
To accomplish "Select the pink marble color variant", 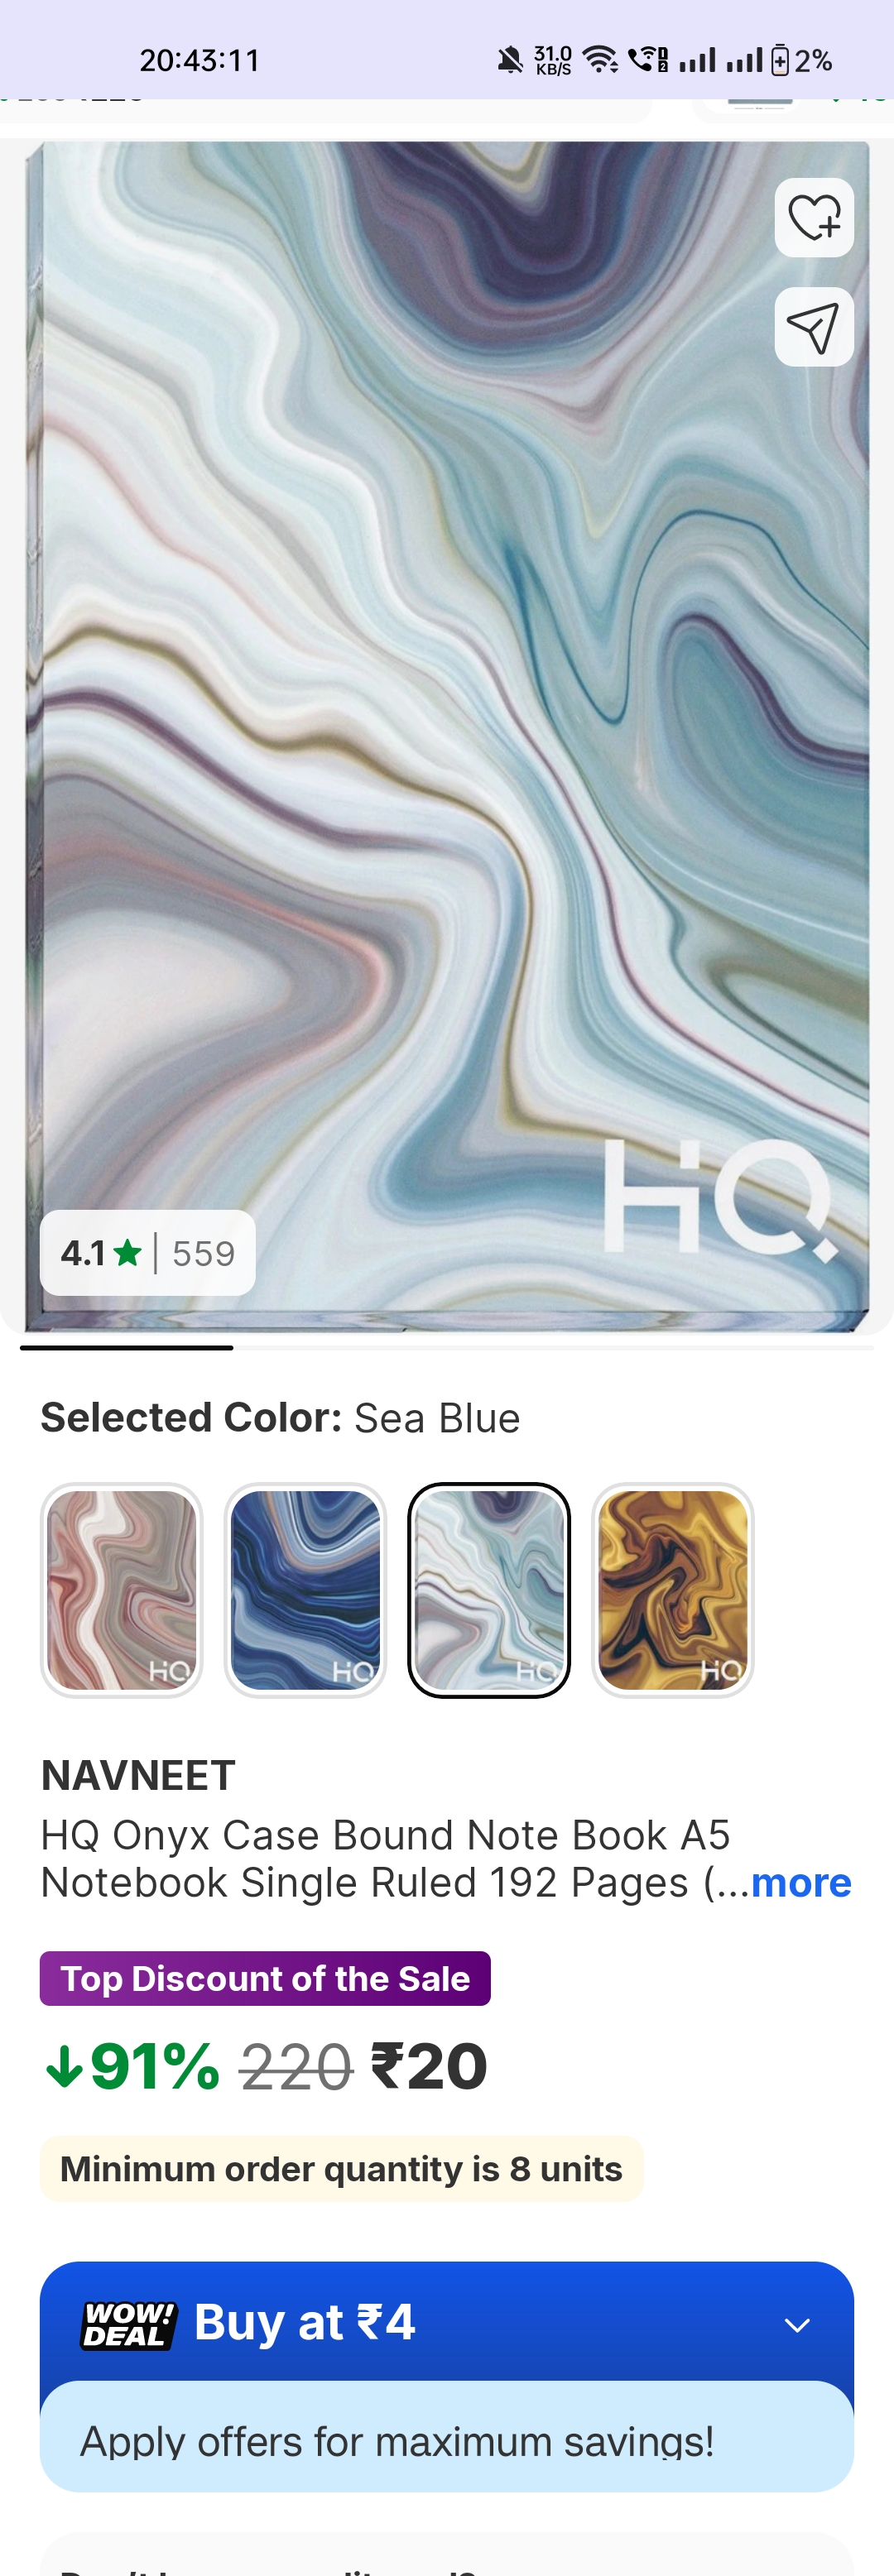I will tap(122, 1589).
